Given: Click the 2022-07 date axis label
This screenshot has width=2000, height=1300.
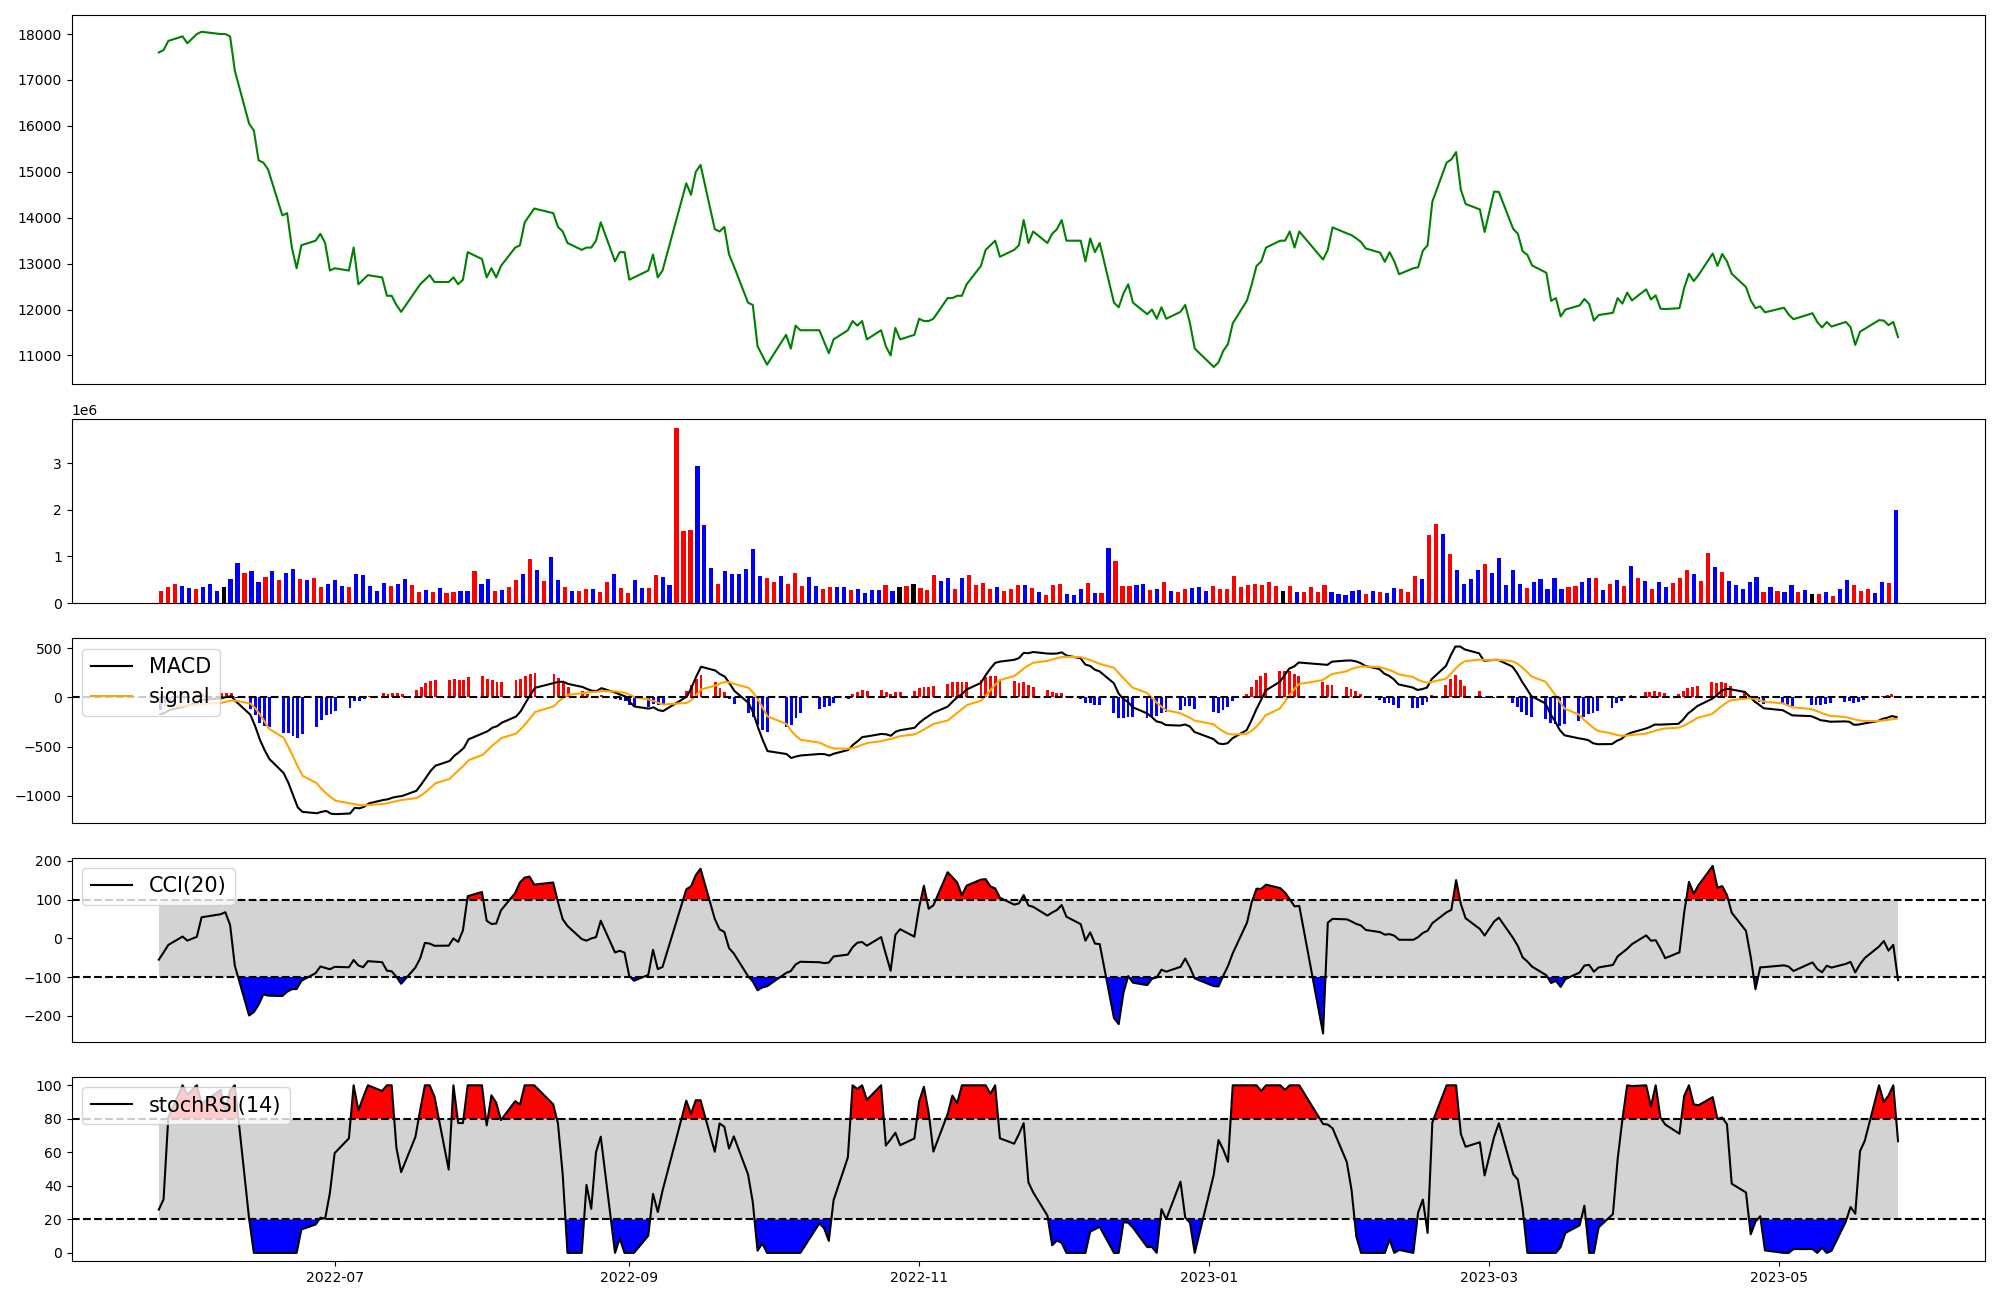Looking at the screenshot, I should [334, 1277].
